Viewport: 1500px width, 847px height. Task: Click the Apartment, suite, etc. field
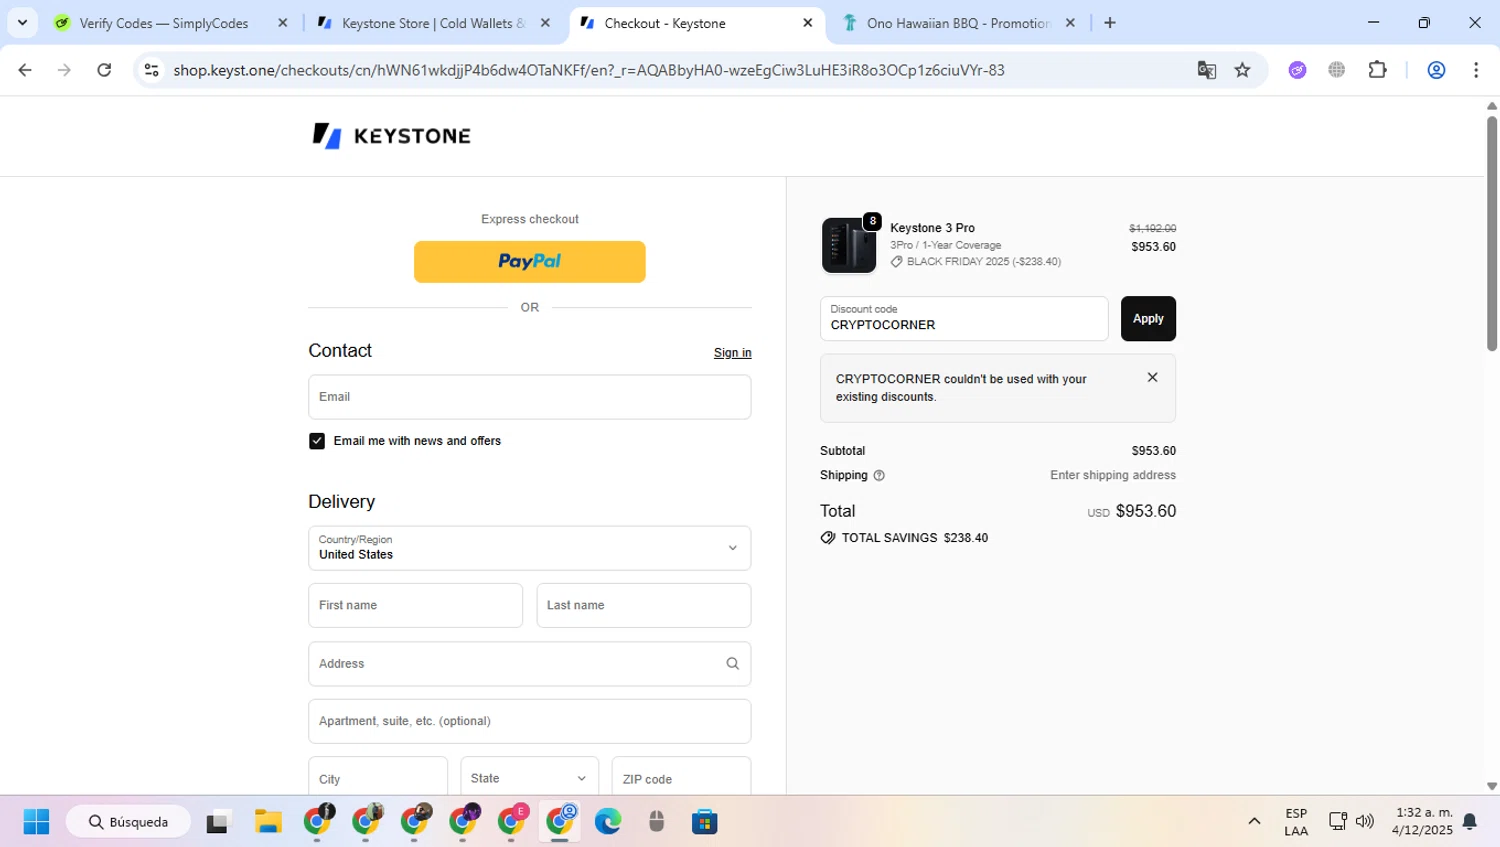tap(529, 721)
